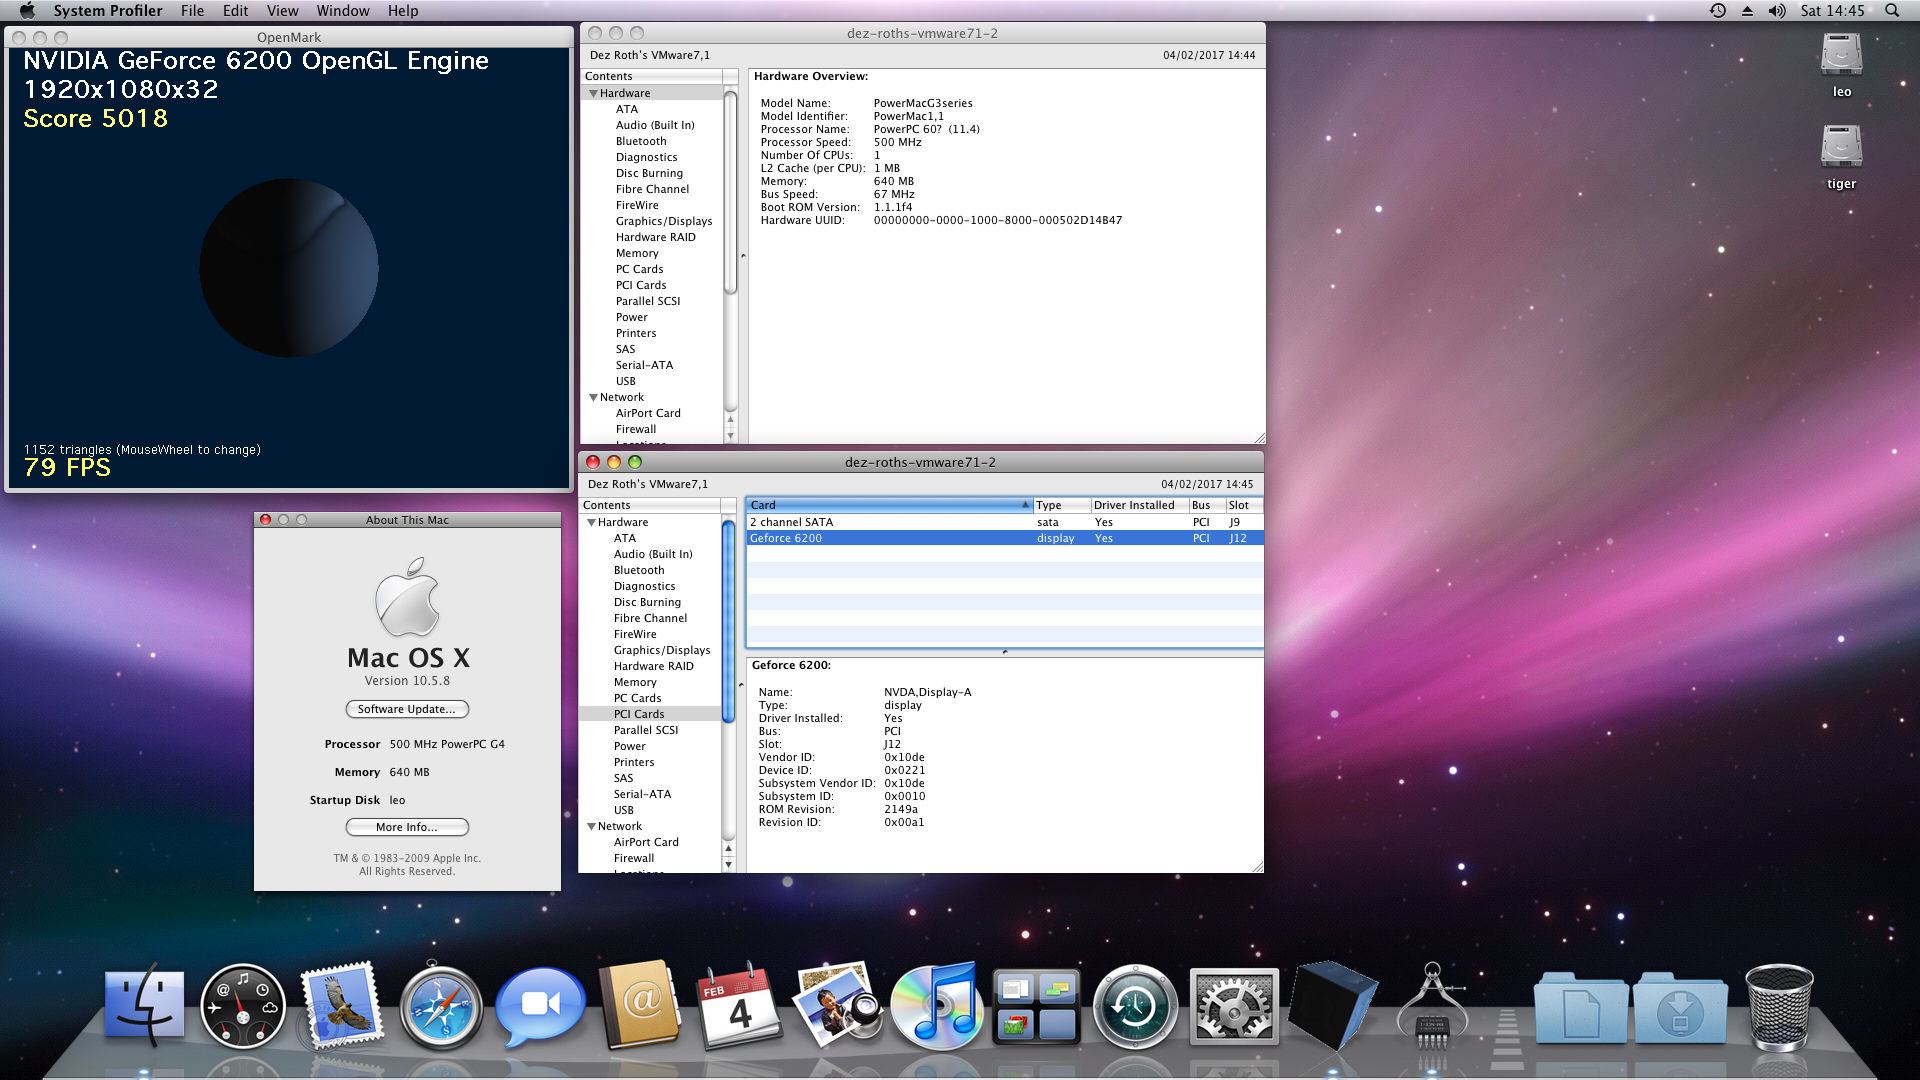Click the volume icon in menu bar
Viewport: 1920px width, 1080px height.
(1776, 10)
